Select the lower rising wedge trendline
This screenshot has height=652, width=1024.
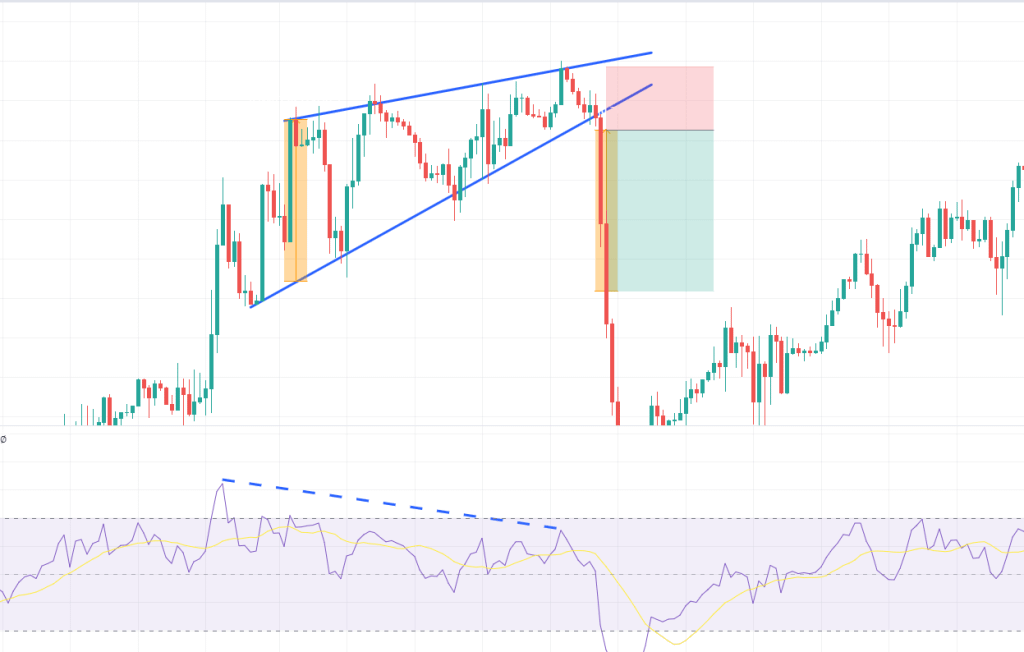point(400,226)
